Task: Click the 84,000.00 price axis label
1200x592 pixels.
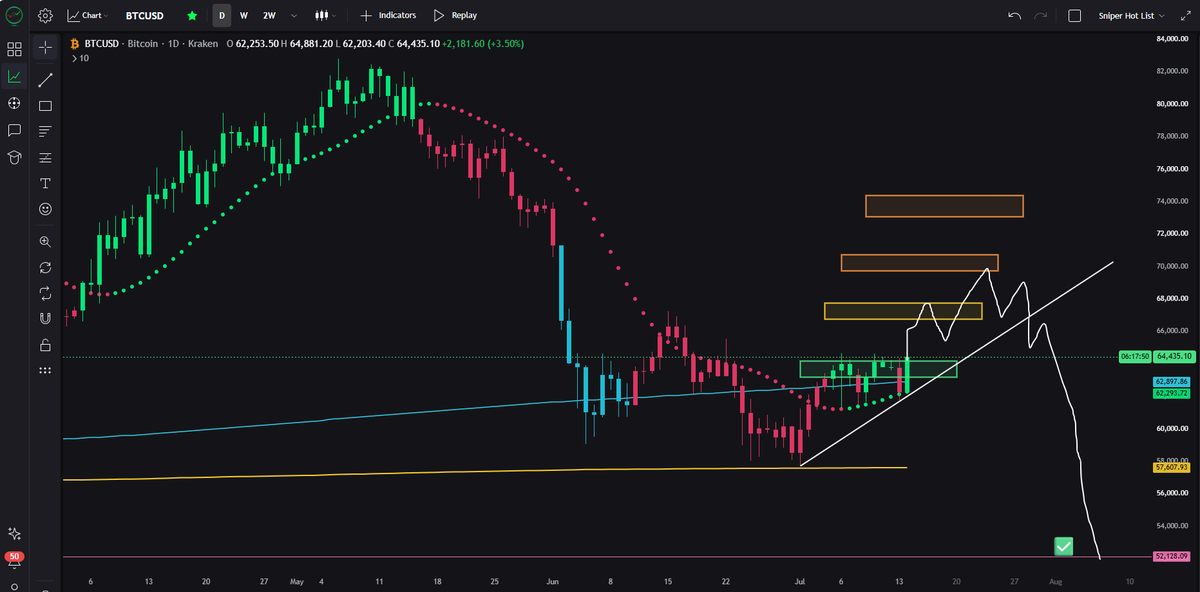Action: click(x=1172, y=39)
